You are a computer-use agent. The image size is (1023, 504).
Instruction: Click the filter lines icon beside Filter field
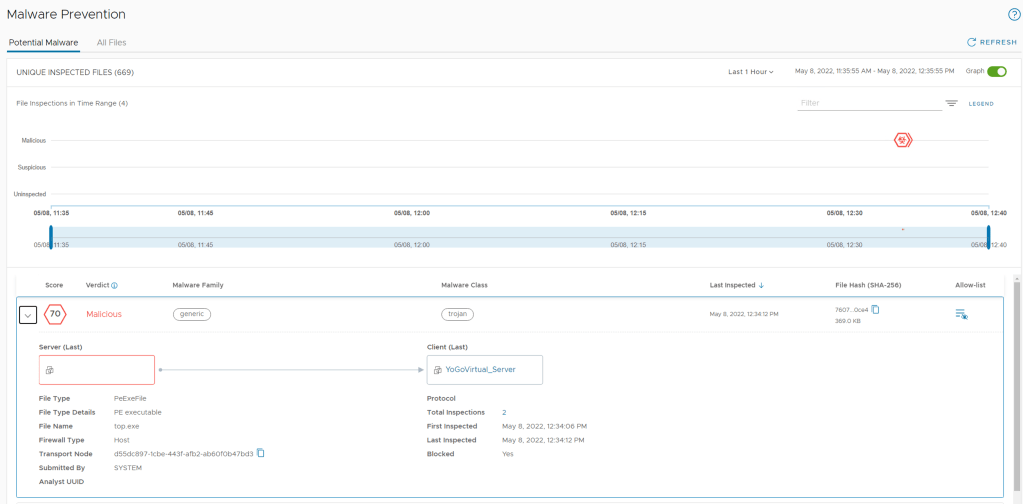[951, 104]
